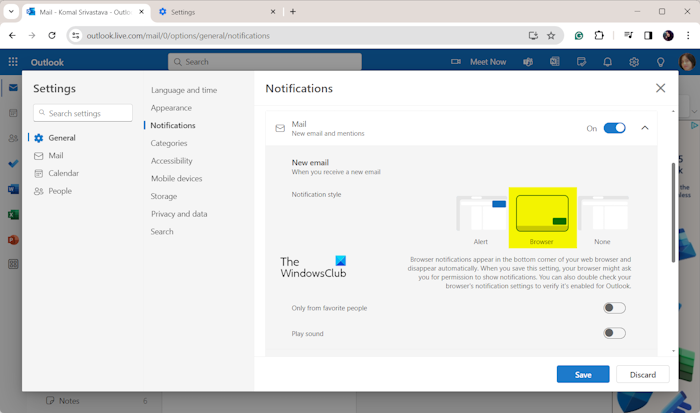Viewport: 700px width, 413px height.
Task: Select the None notification style
Action: coord(603,220)
